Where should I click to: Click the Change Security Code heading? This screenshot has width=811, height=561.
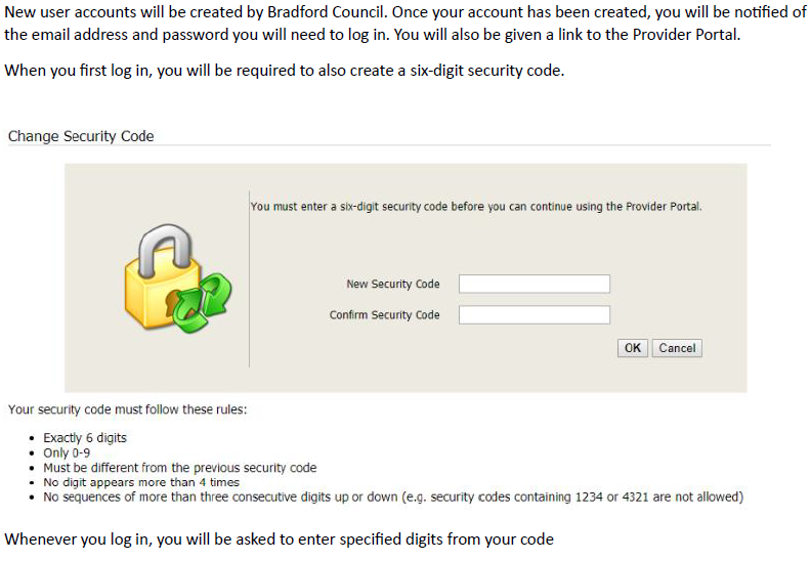pyautogui.click(x=81, y=136)
